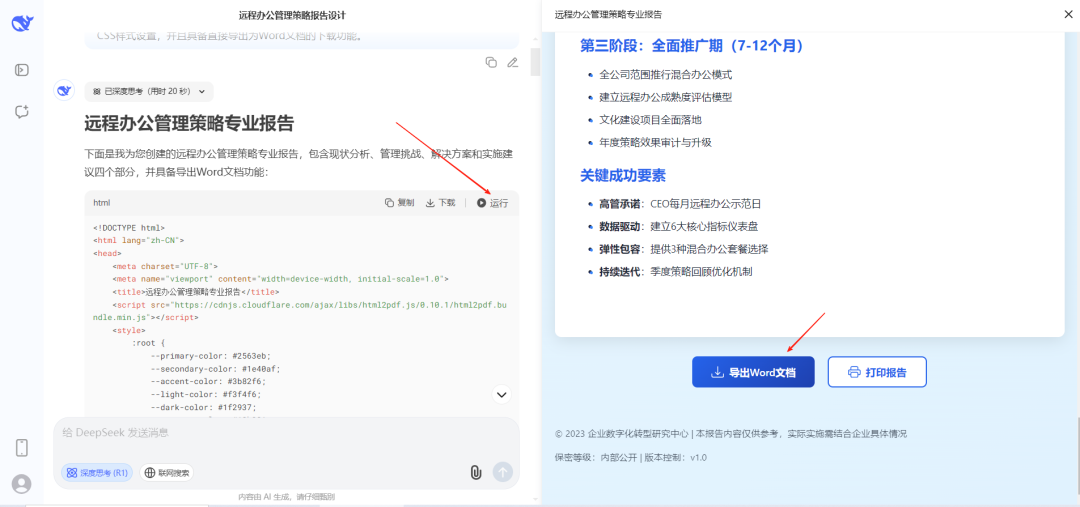This screenshot has height=507, width=1080.
Task: Click the html language label in code block
Action: (x=101, y=203)
